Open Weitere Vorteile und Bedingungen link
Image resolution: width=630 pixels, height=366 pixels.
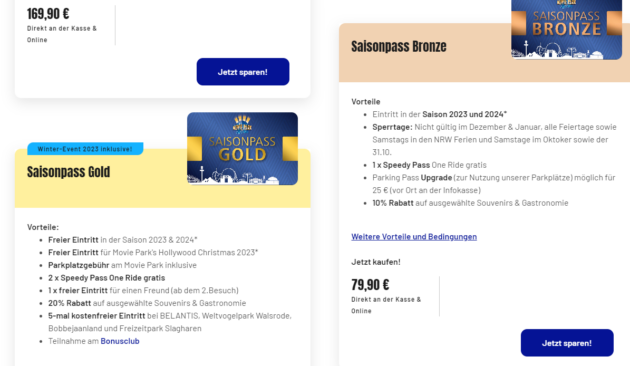[x=414, y=237]
